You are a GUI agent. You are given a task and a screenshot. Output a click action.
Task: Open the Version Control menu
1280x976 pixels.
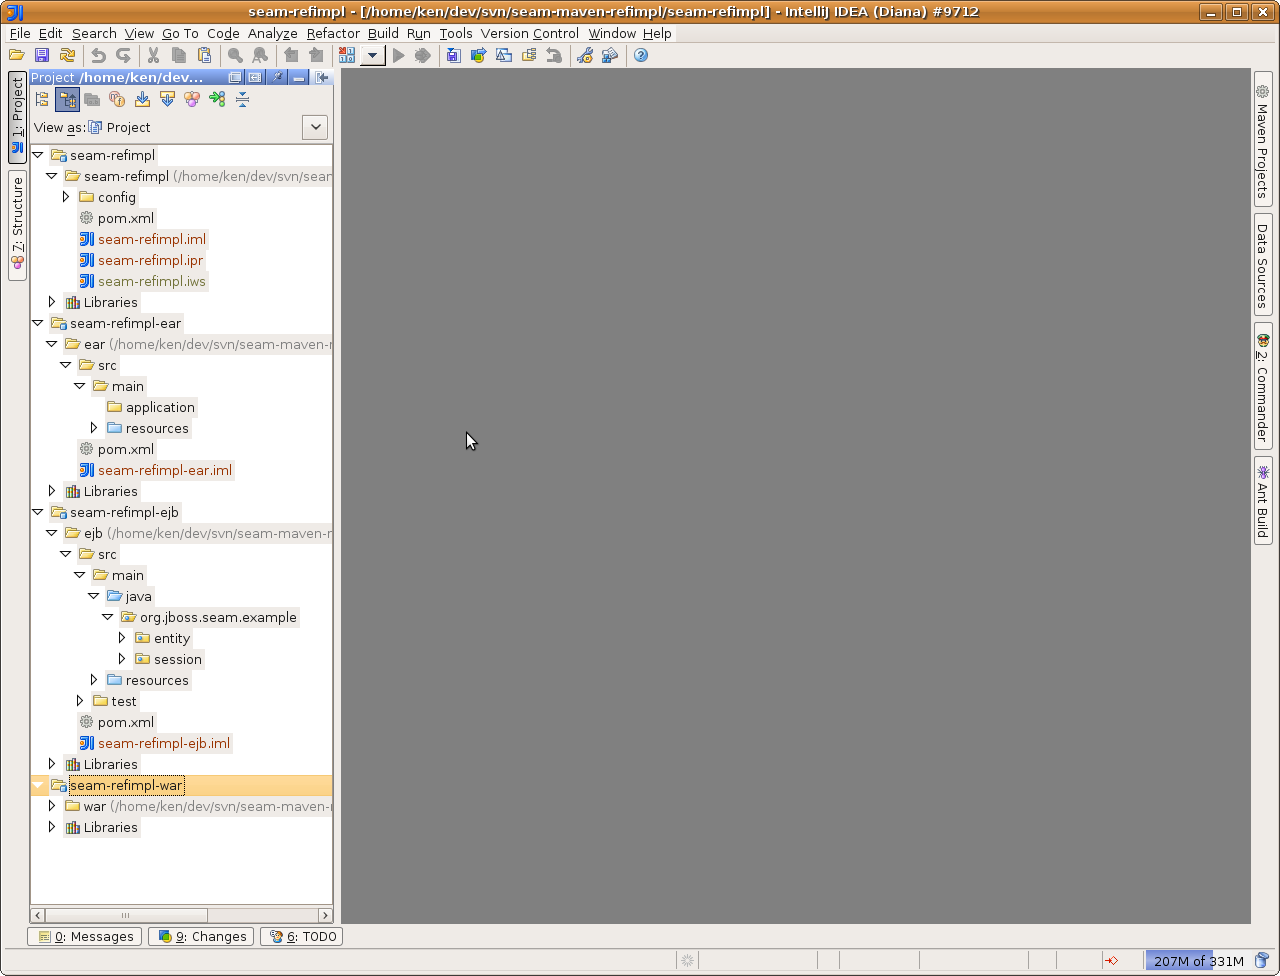(530, 33)
